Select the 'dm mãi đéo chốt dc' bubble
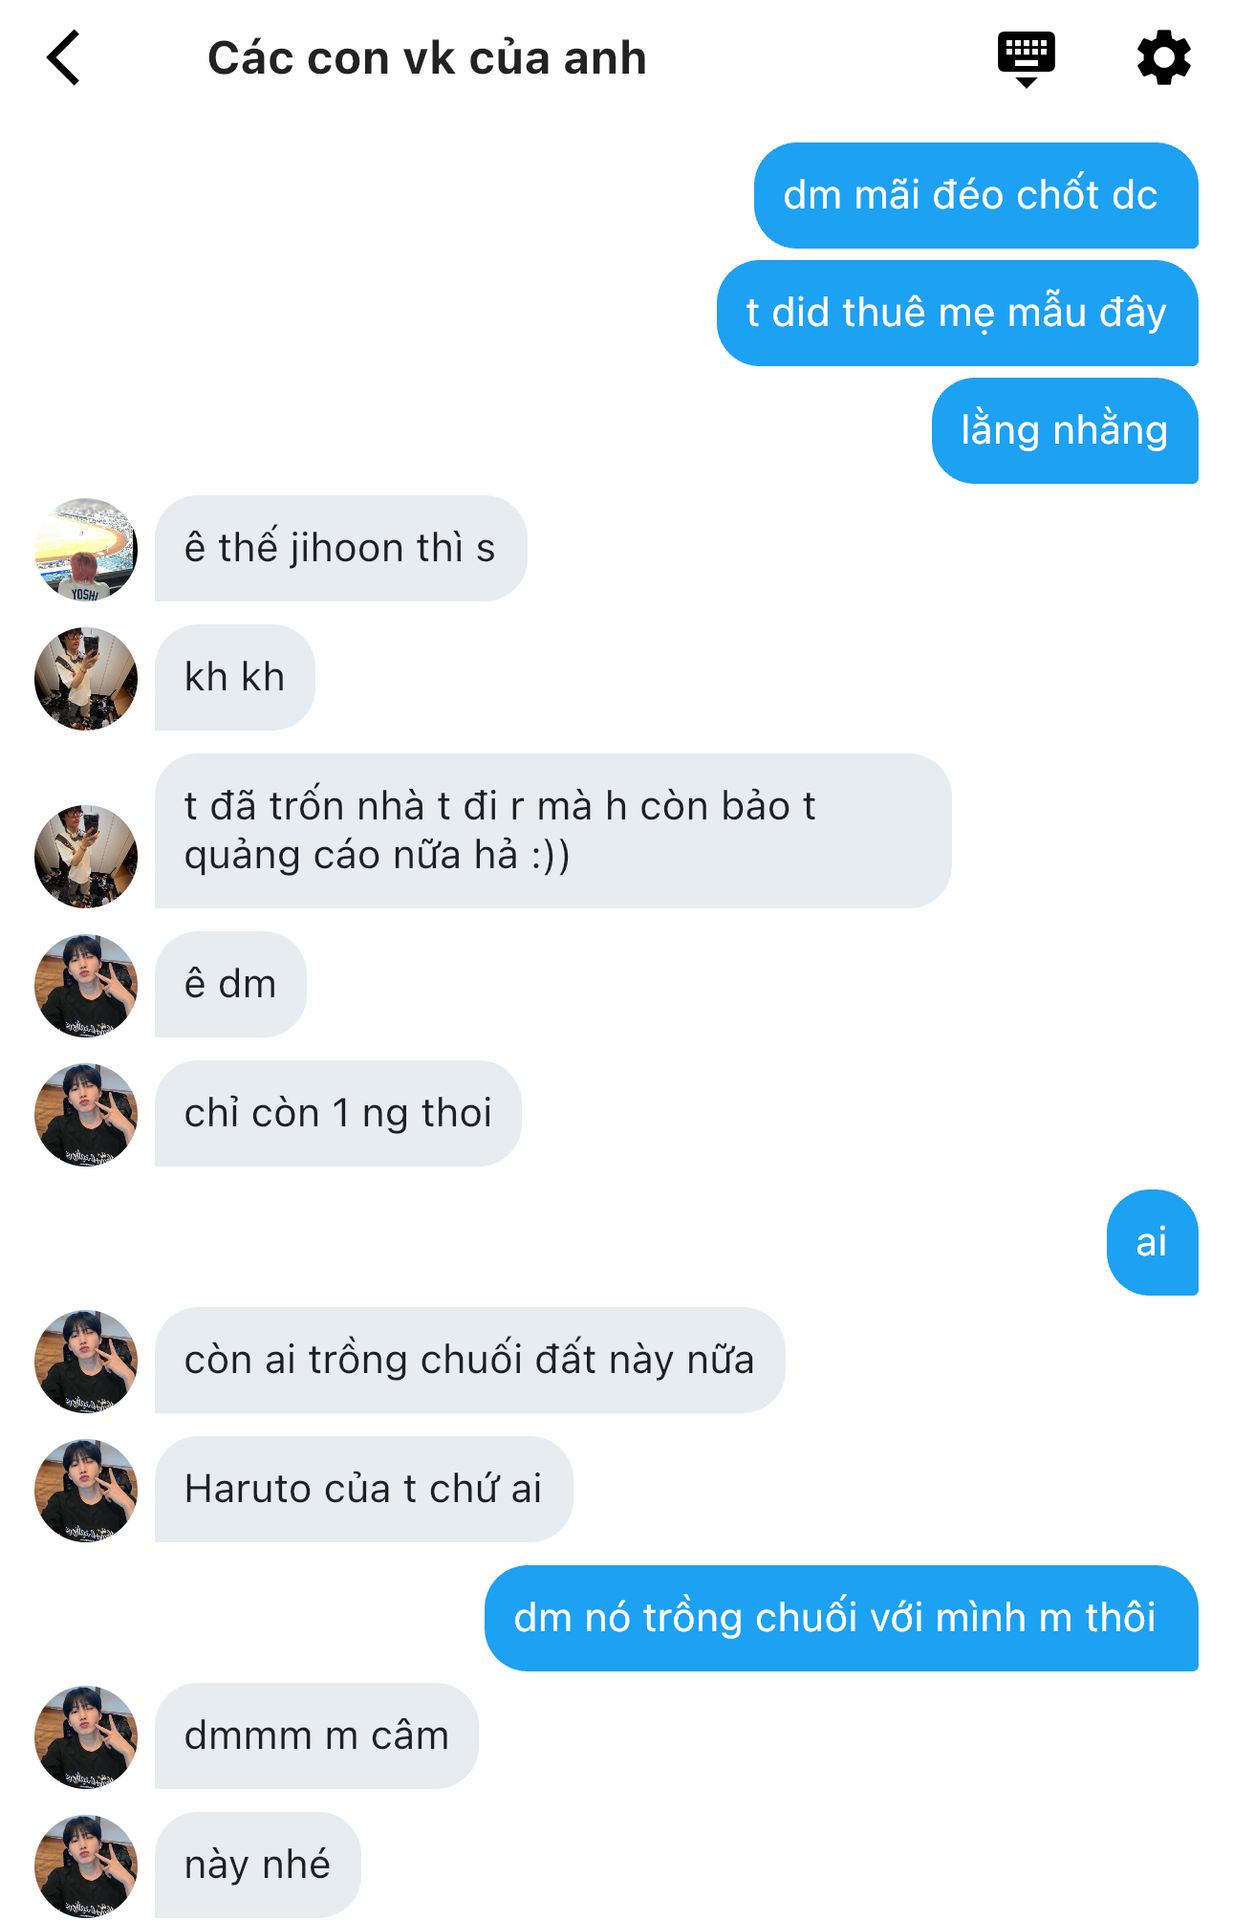The height and width of the screenshot is (1920, 1233). tap(976, 195)
